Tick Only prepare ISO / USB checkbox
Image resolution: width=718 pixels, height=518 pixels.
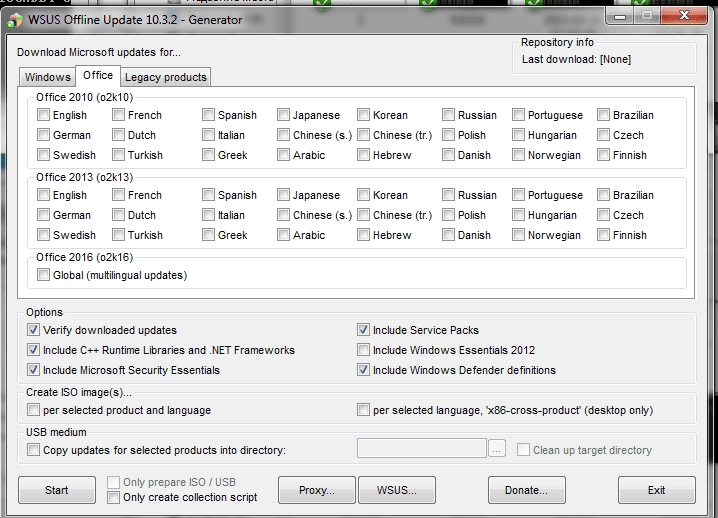pyautogui.click(x=113, y=482)
